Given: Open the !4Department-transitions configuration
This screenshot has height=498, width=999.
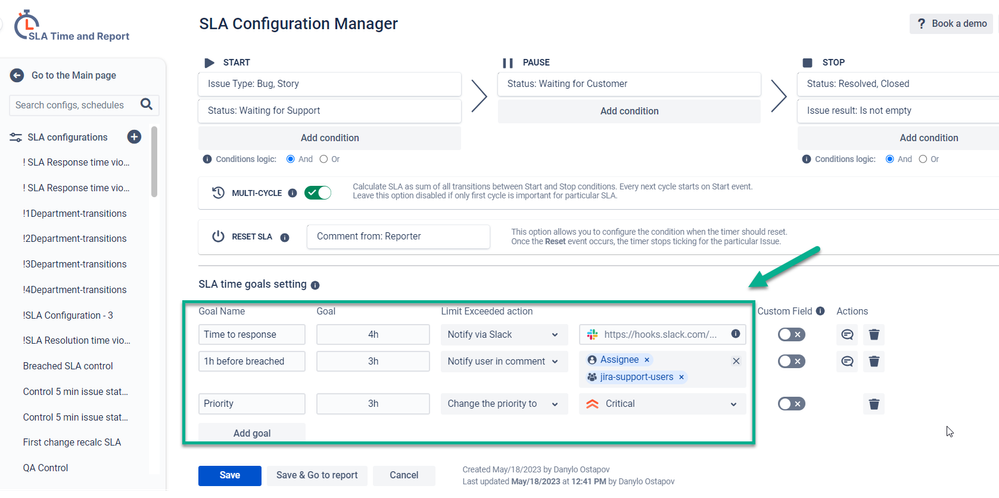Looking at the screenshot, I should pos(75,290).
